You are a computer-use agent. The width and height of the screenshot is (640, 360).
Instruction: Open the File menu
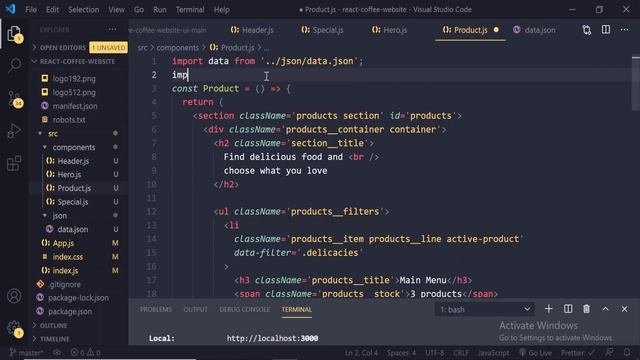tap(31, 9)
